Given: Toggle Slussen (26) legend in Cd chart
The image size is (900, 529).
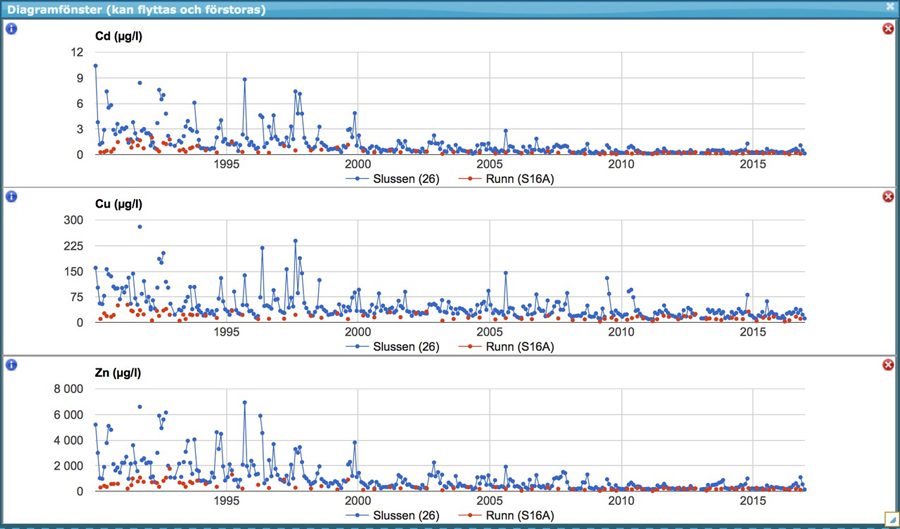Looking at the screenshot, I should (x=393, y=179).
